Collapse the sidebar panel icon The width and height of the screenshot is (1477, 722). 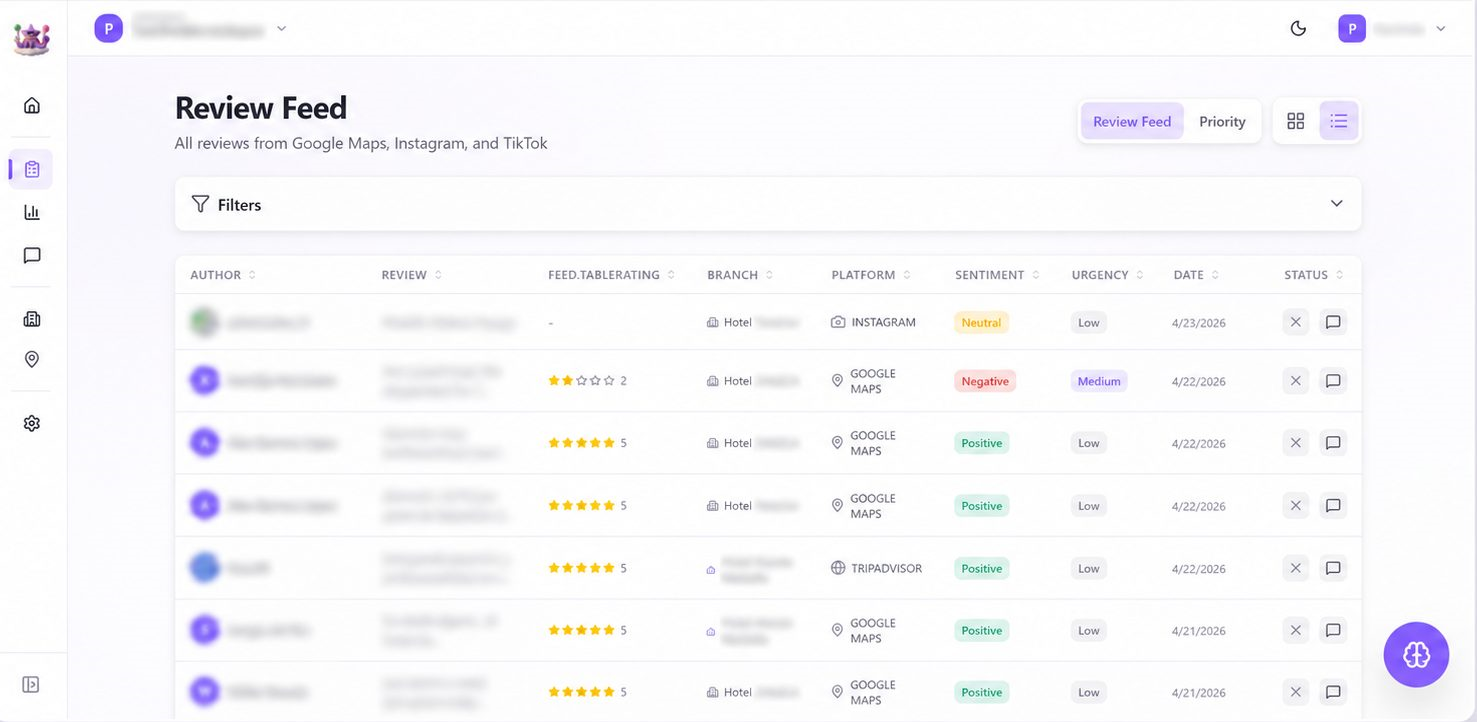[x=31, y=685]
